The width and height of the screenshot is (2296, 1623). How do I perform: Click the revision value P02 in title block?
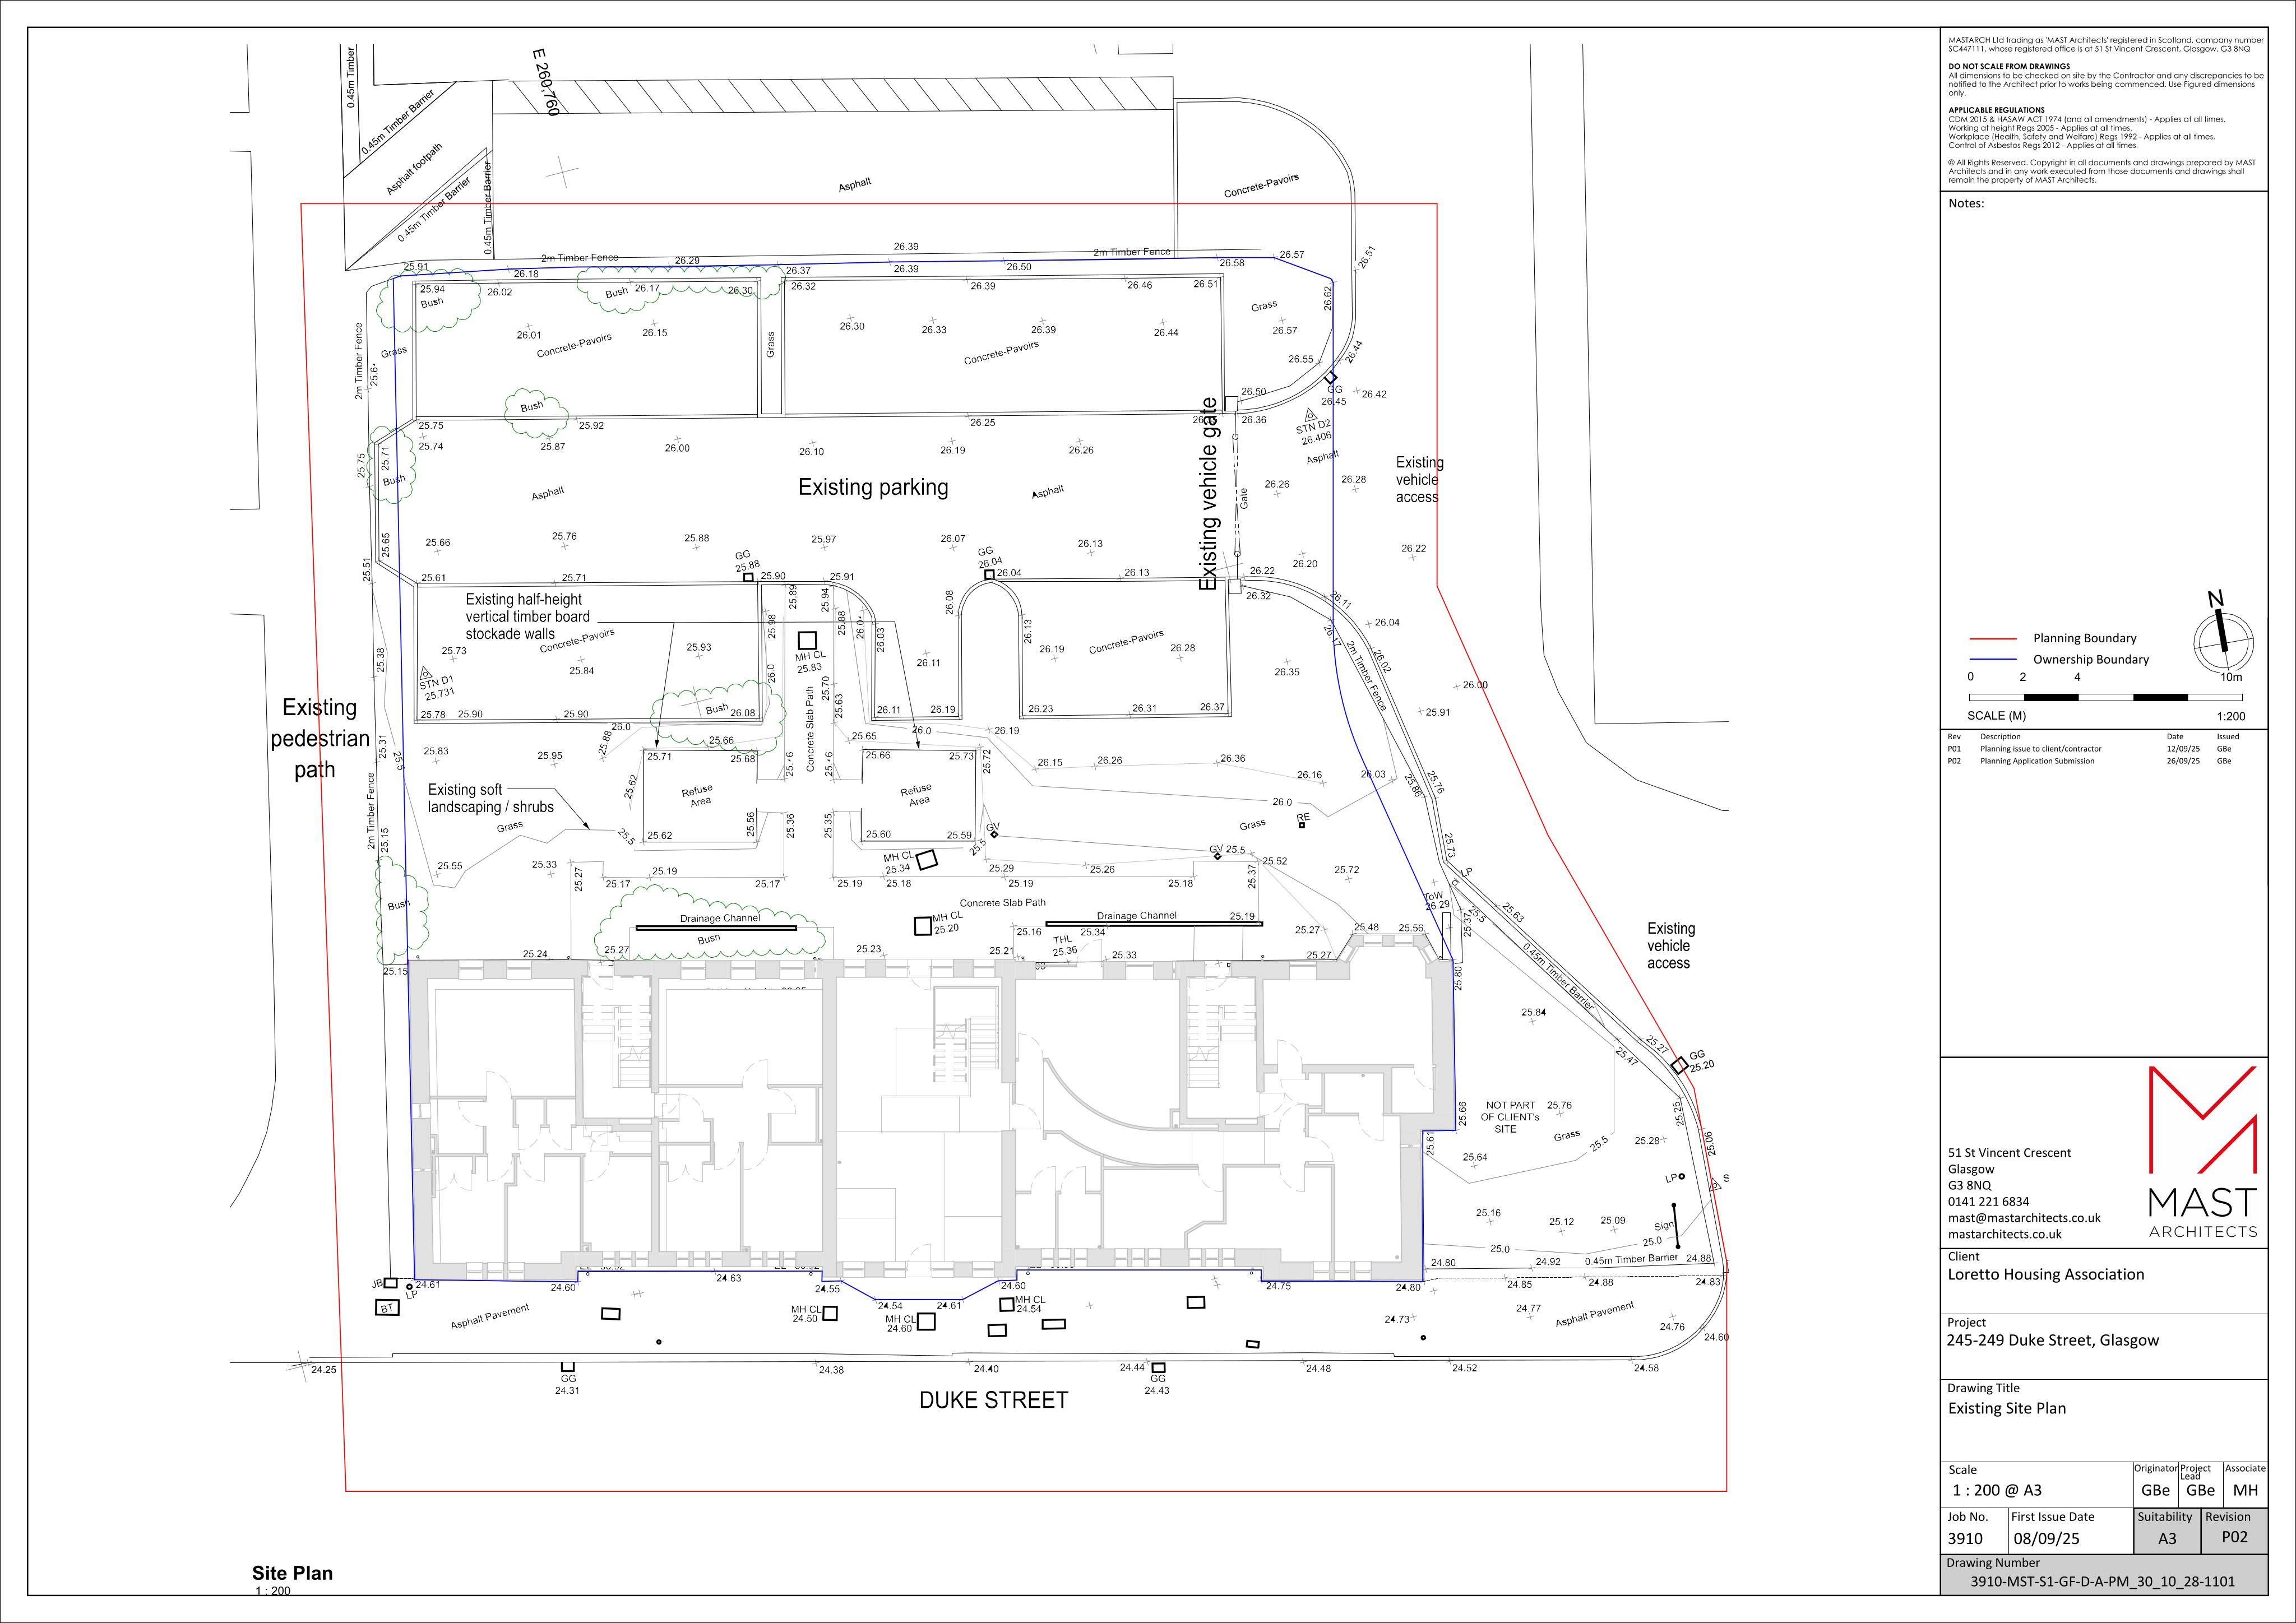pos(2234,1537)
